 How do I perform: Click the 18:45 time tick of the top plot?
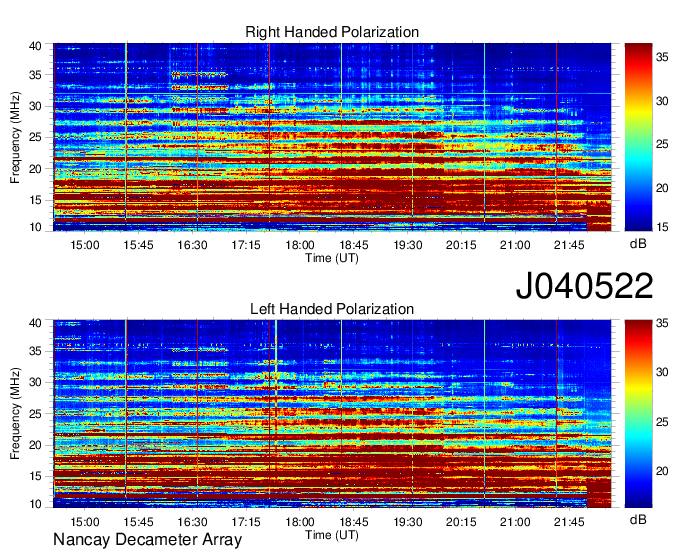(354, 245)
